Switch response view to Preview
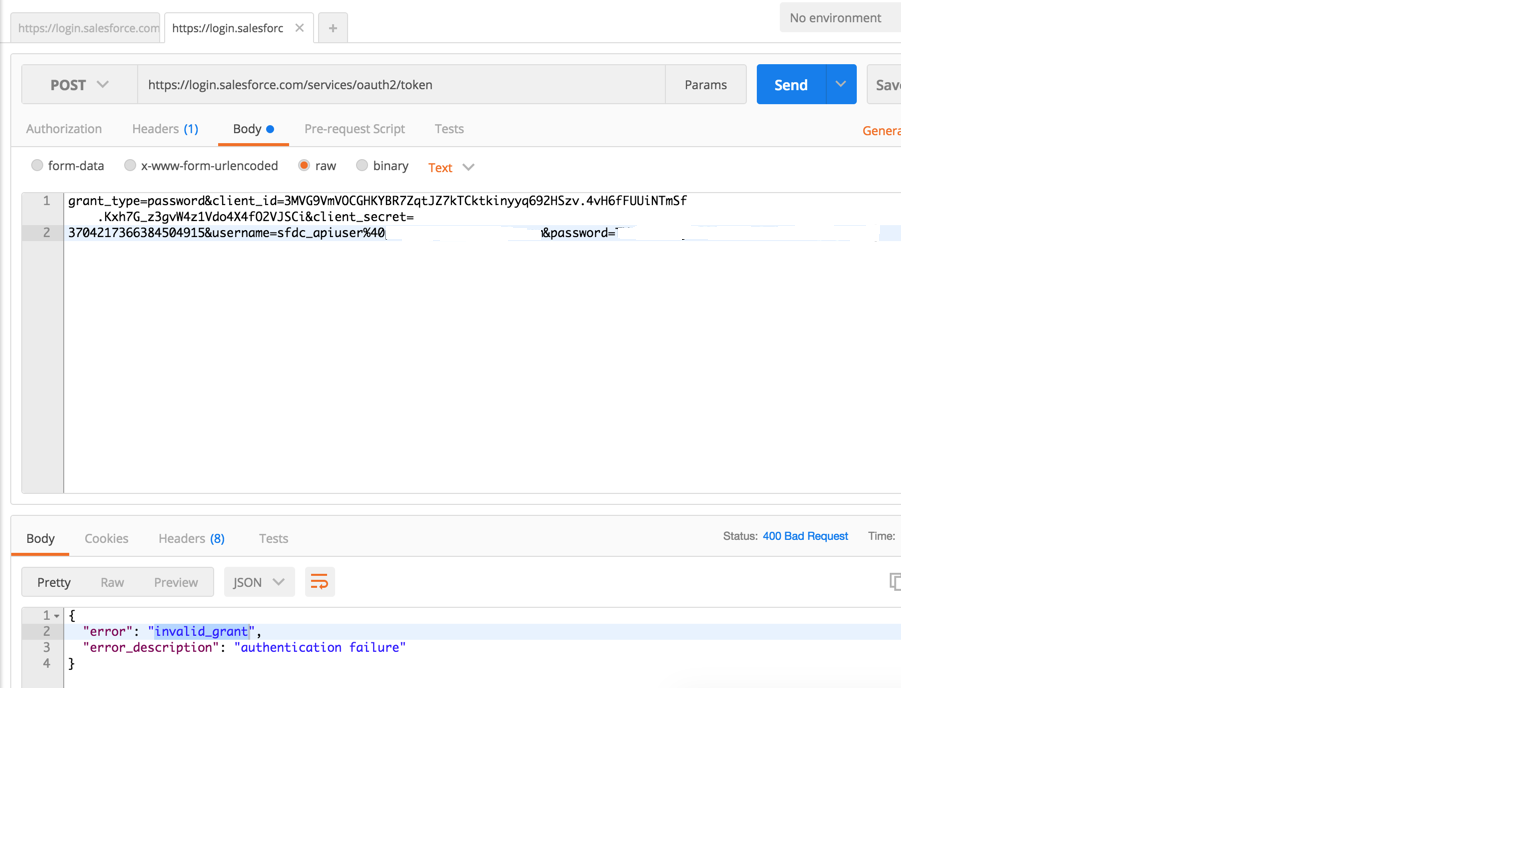The image size is (1536, 864). point(176,582)
